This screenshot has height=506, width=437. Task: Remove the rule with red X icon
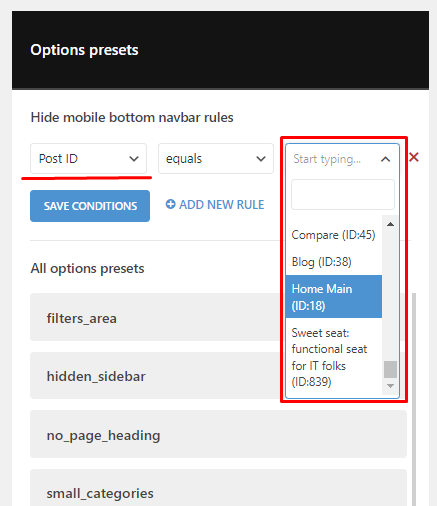(x=414, y=157)
